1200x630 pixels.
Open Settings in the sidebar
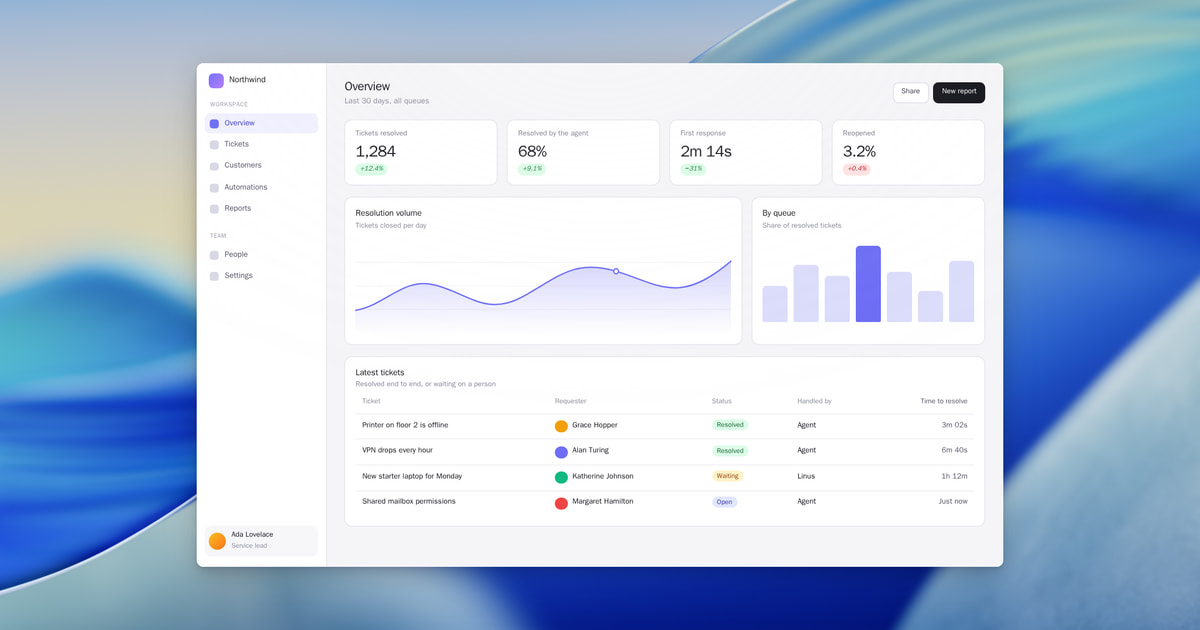pyautogui.click(x=261, y=275)
